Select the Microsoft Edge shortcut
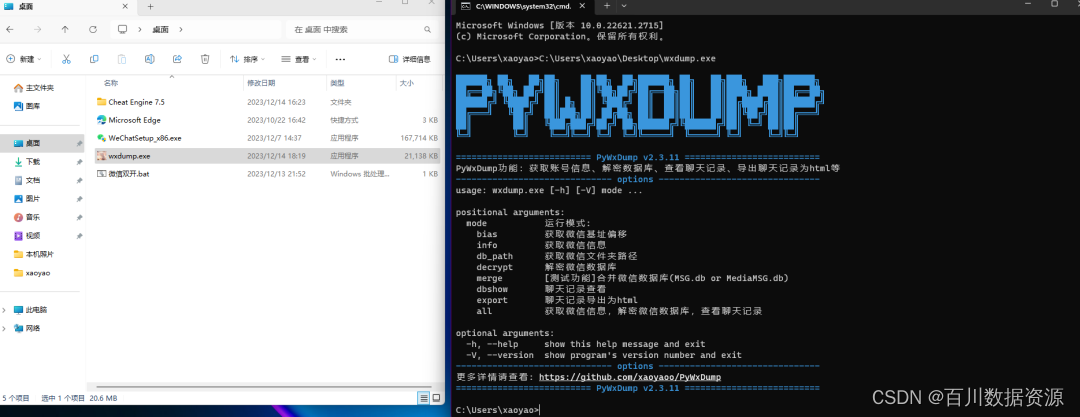This screenshot has height=417, width=1080. pyautogui.click(x=267, y=120)
